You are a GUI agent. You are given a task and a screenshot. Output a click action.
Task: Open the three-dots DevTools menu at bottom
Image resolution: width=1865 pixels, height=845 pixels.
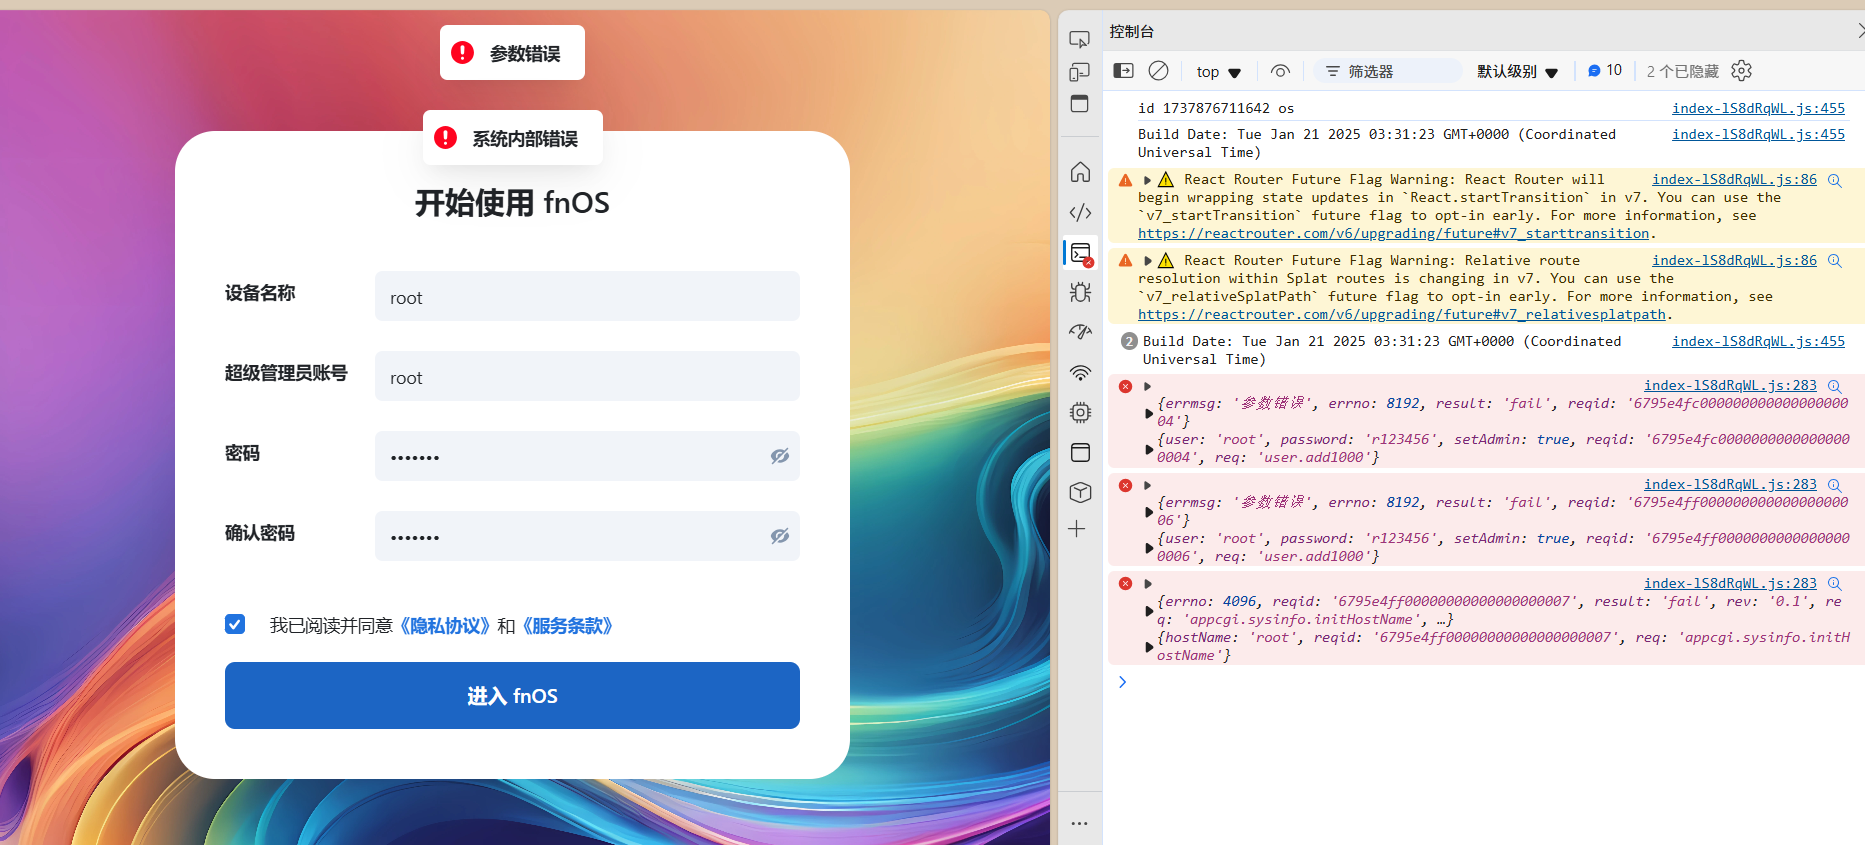1079,823
